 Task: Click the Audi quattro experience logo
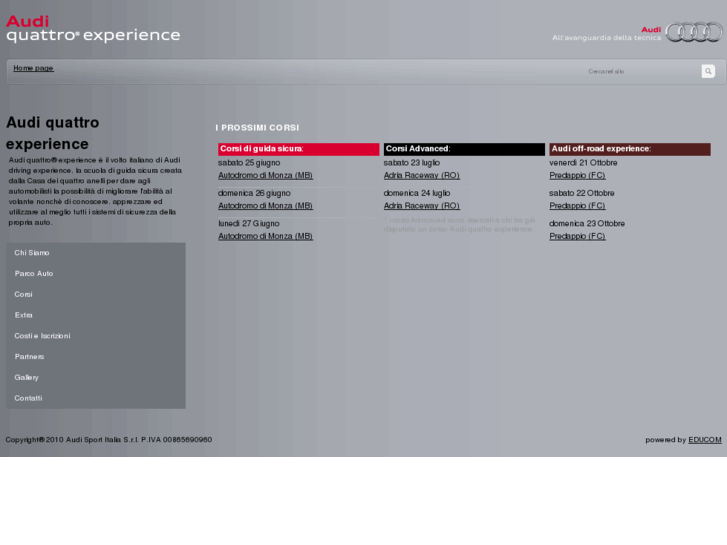tap(93, 29)
